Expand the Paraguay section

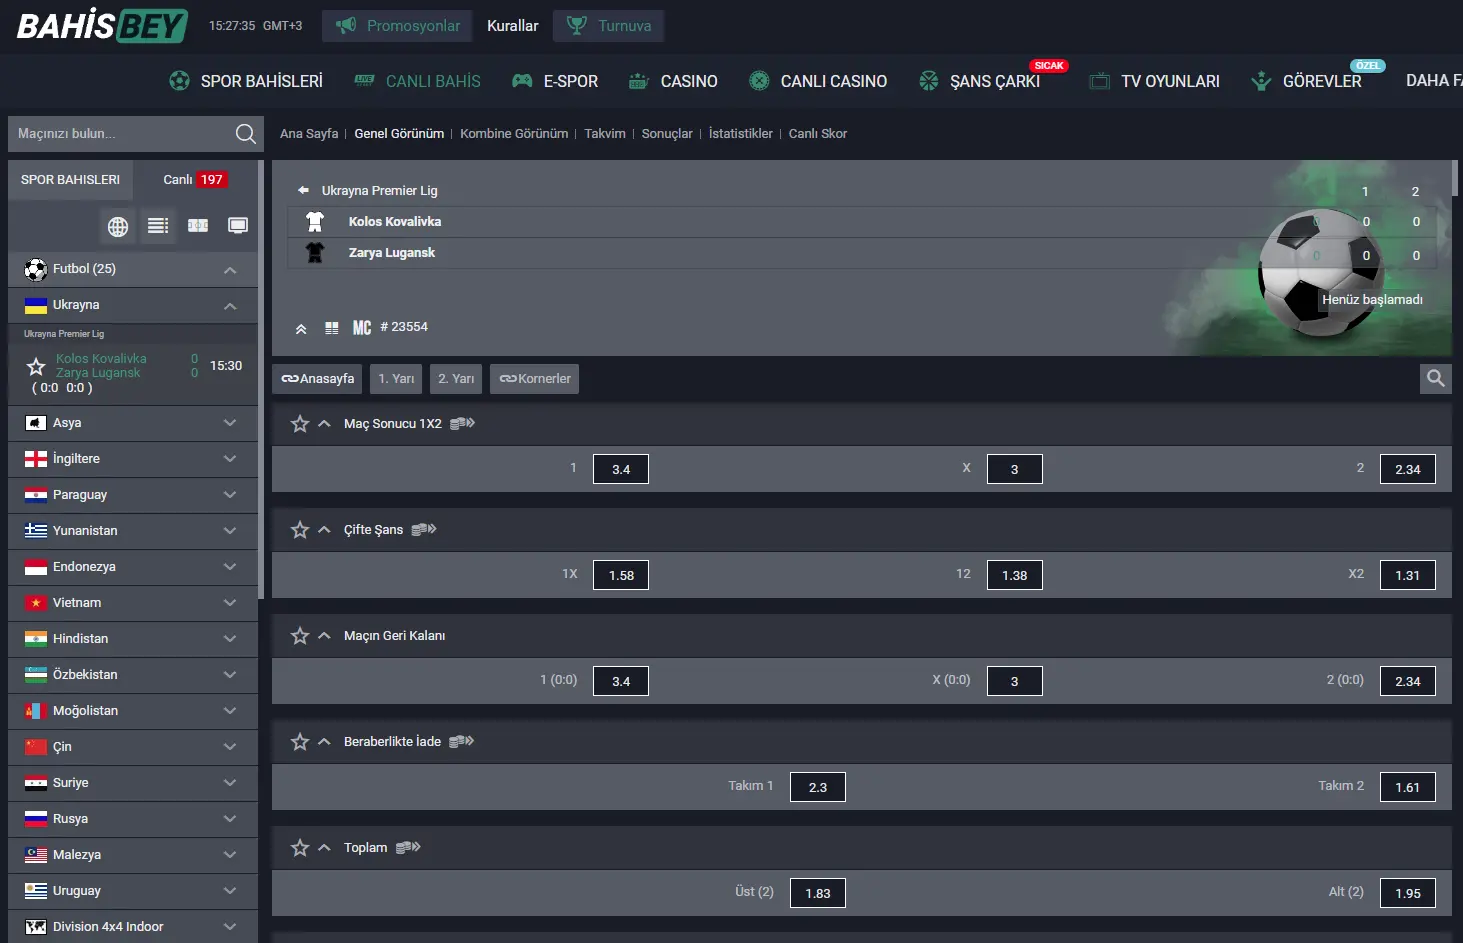[230, 495]
